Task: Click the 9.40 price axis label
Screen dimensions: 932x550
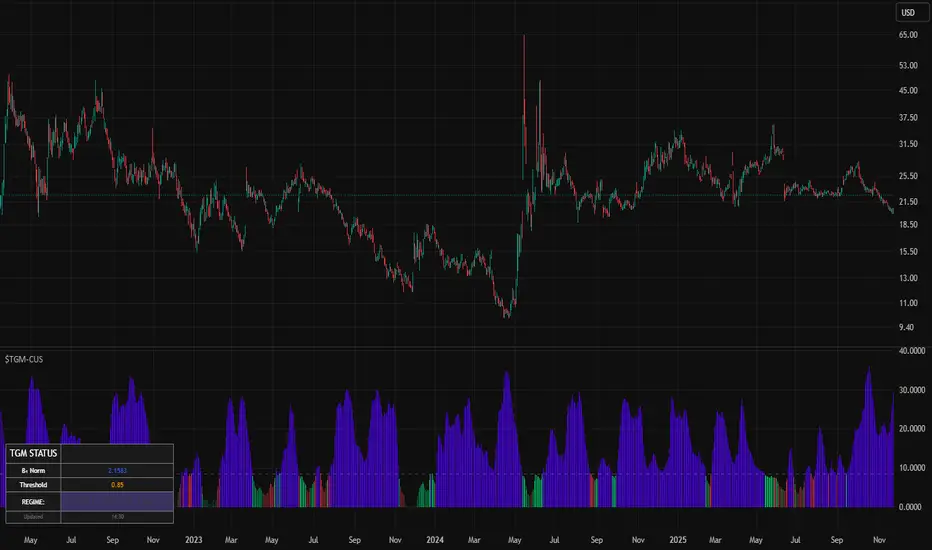Action: pyautogui.click(x=906, y=328)
